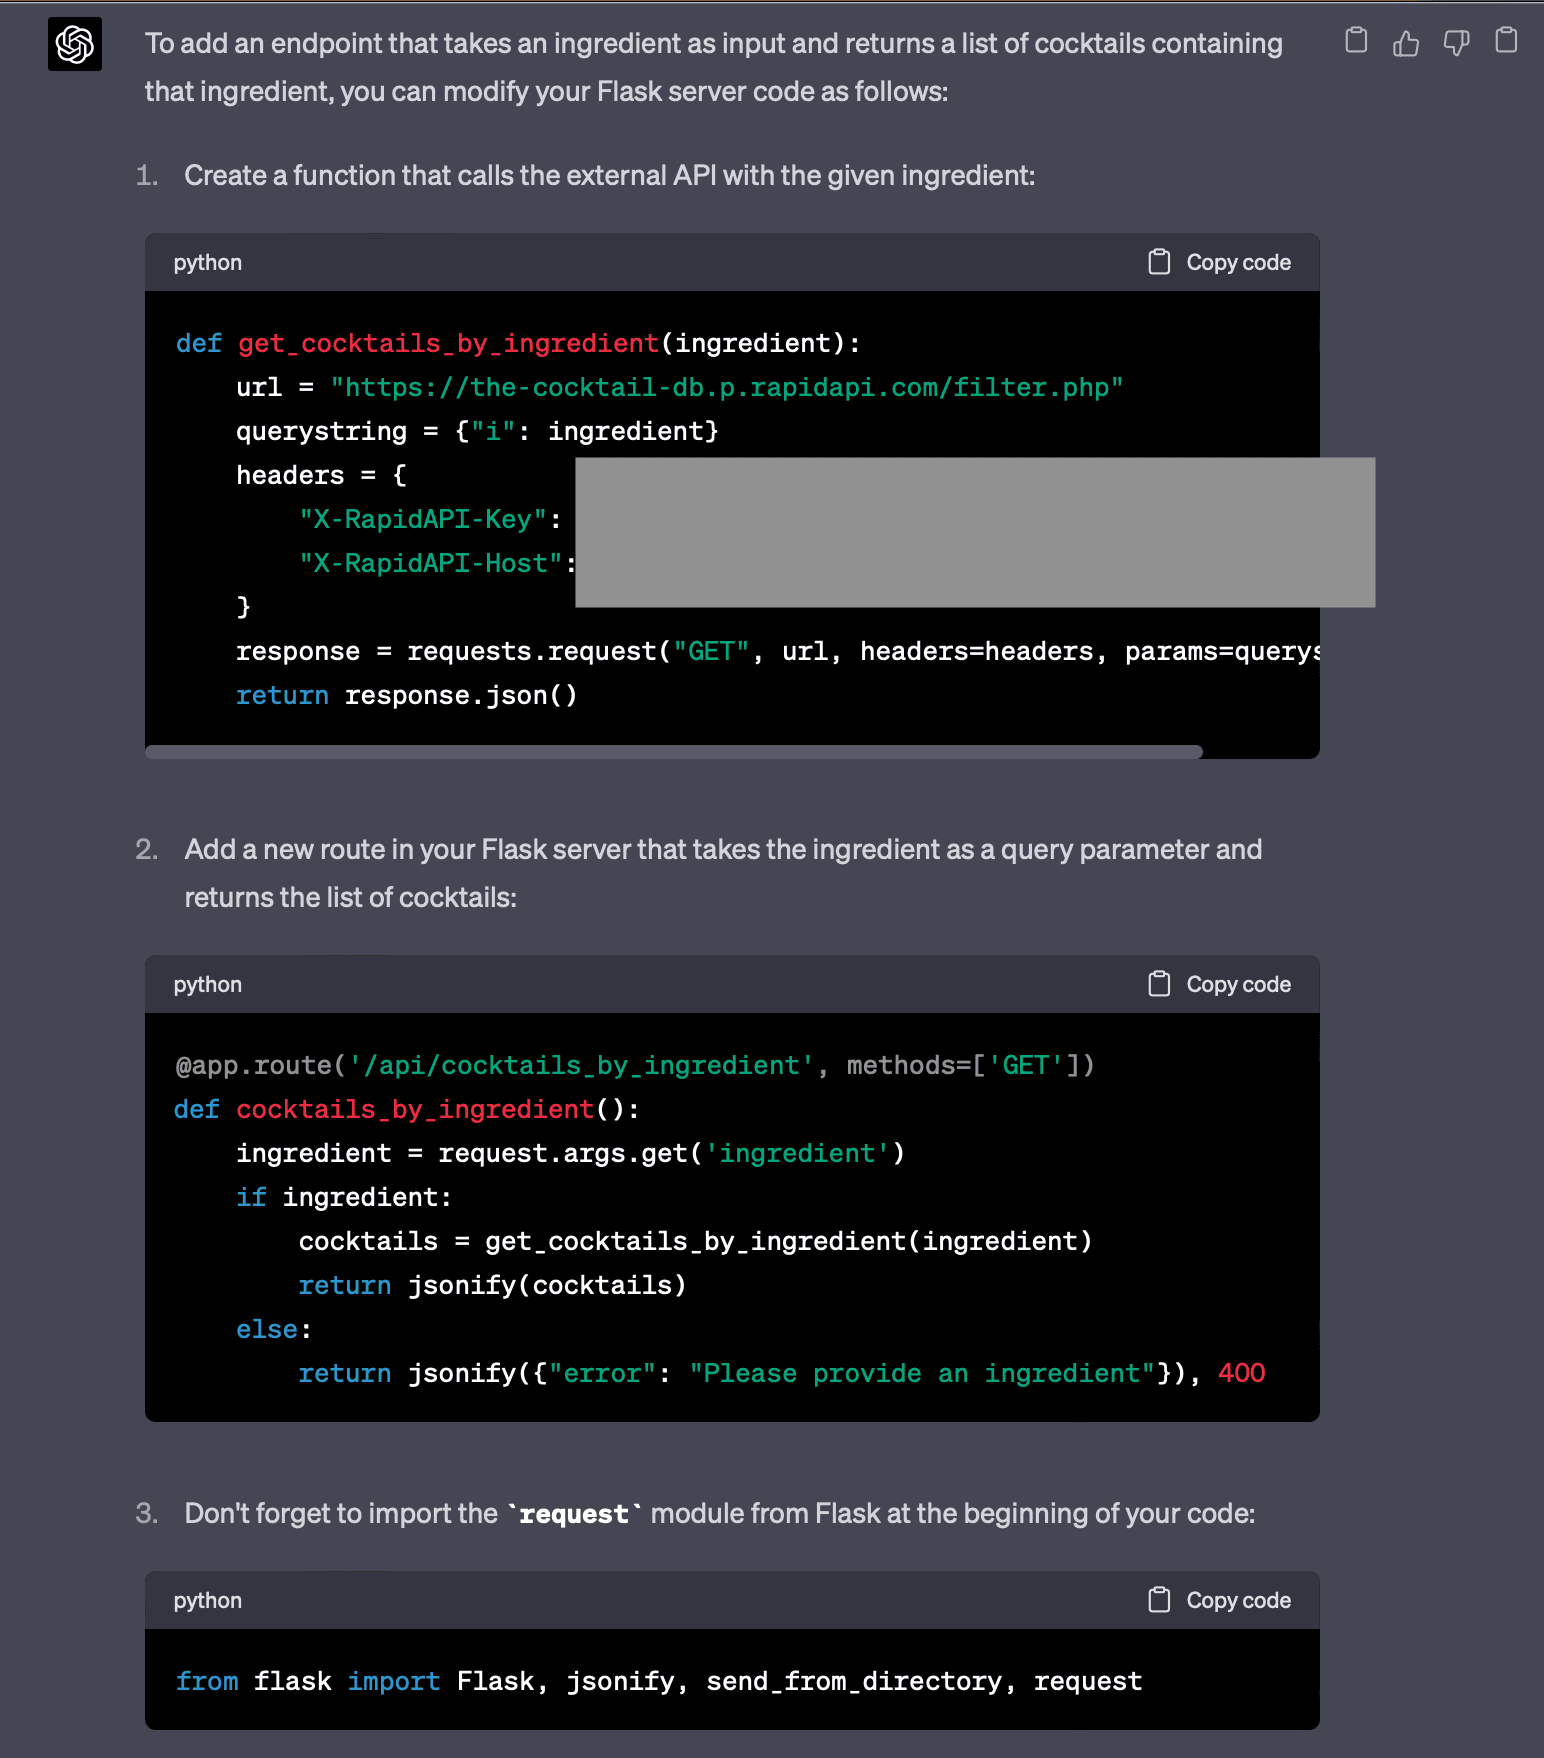Click the clipboard icon right of thumbs-down
The width and height of the screenshot is (1544, 1758).
[1506, 41]
